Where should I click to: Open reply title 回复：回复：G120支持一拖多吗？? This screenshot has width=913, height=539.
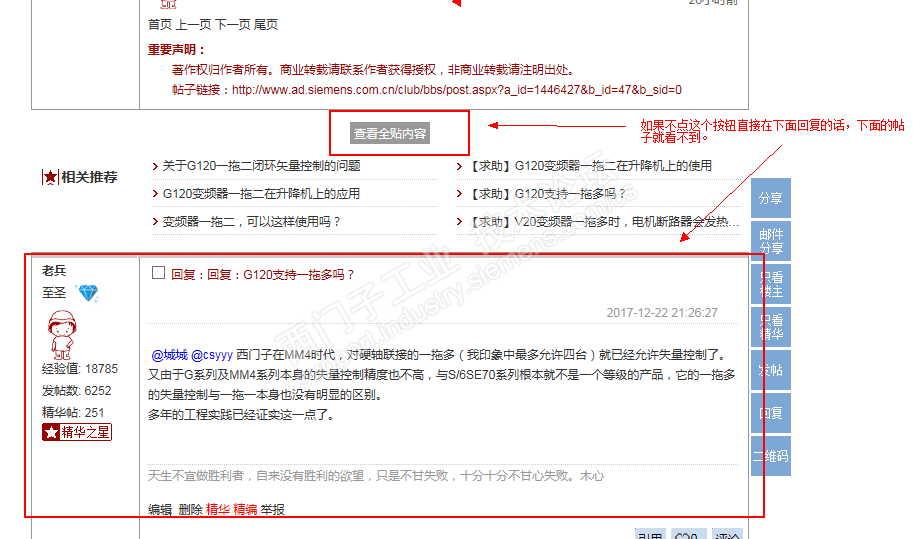click(x=262, y=275)
